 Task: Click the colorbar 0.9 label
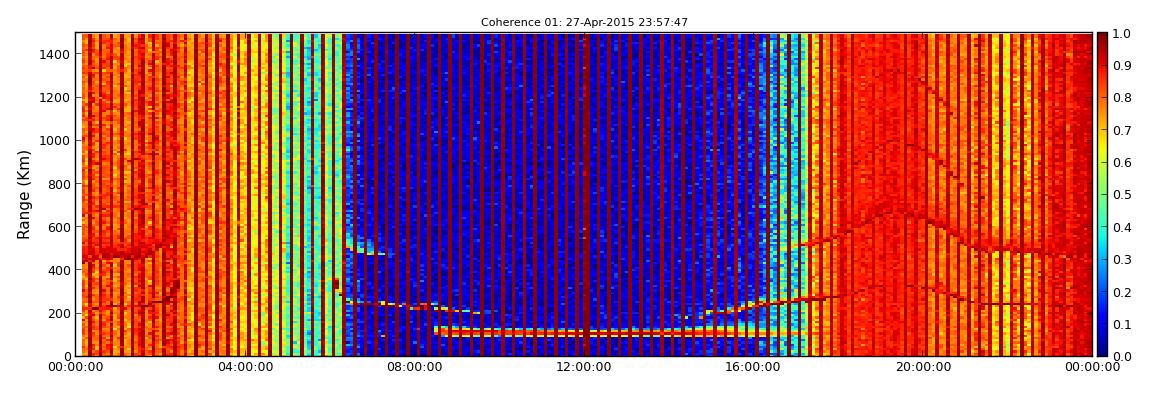pos(1121,66)
